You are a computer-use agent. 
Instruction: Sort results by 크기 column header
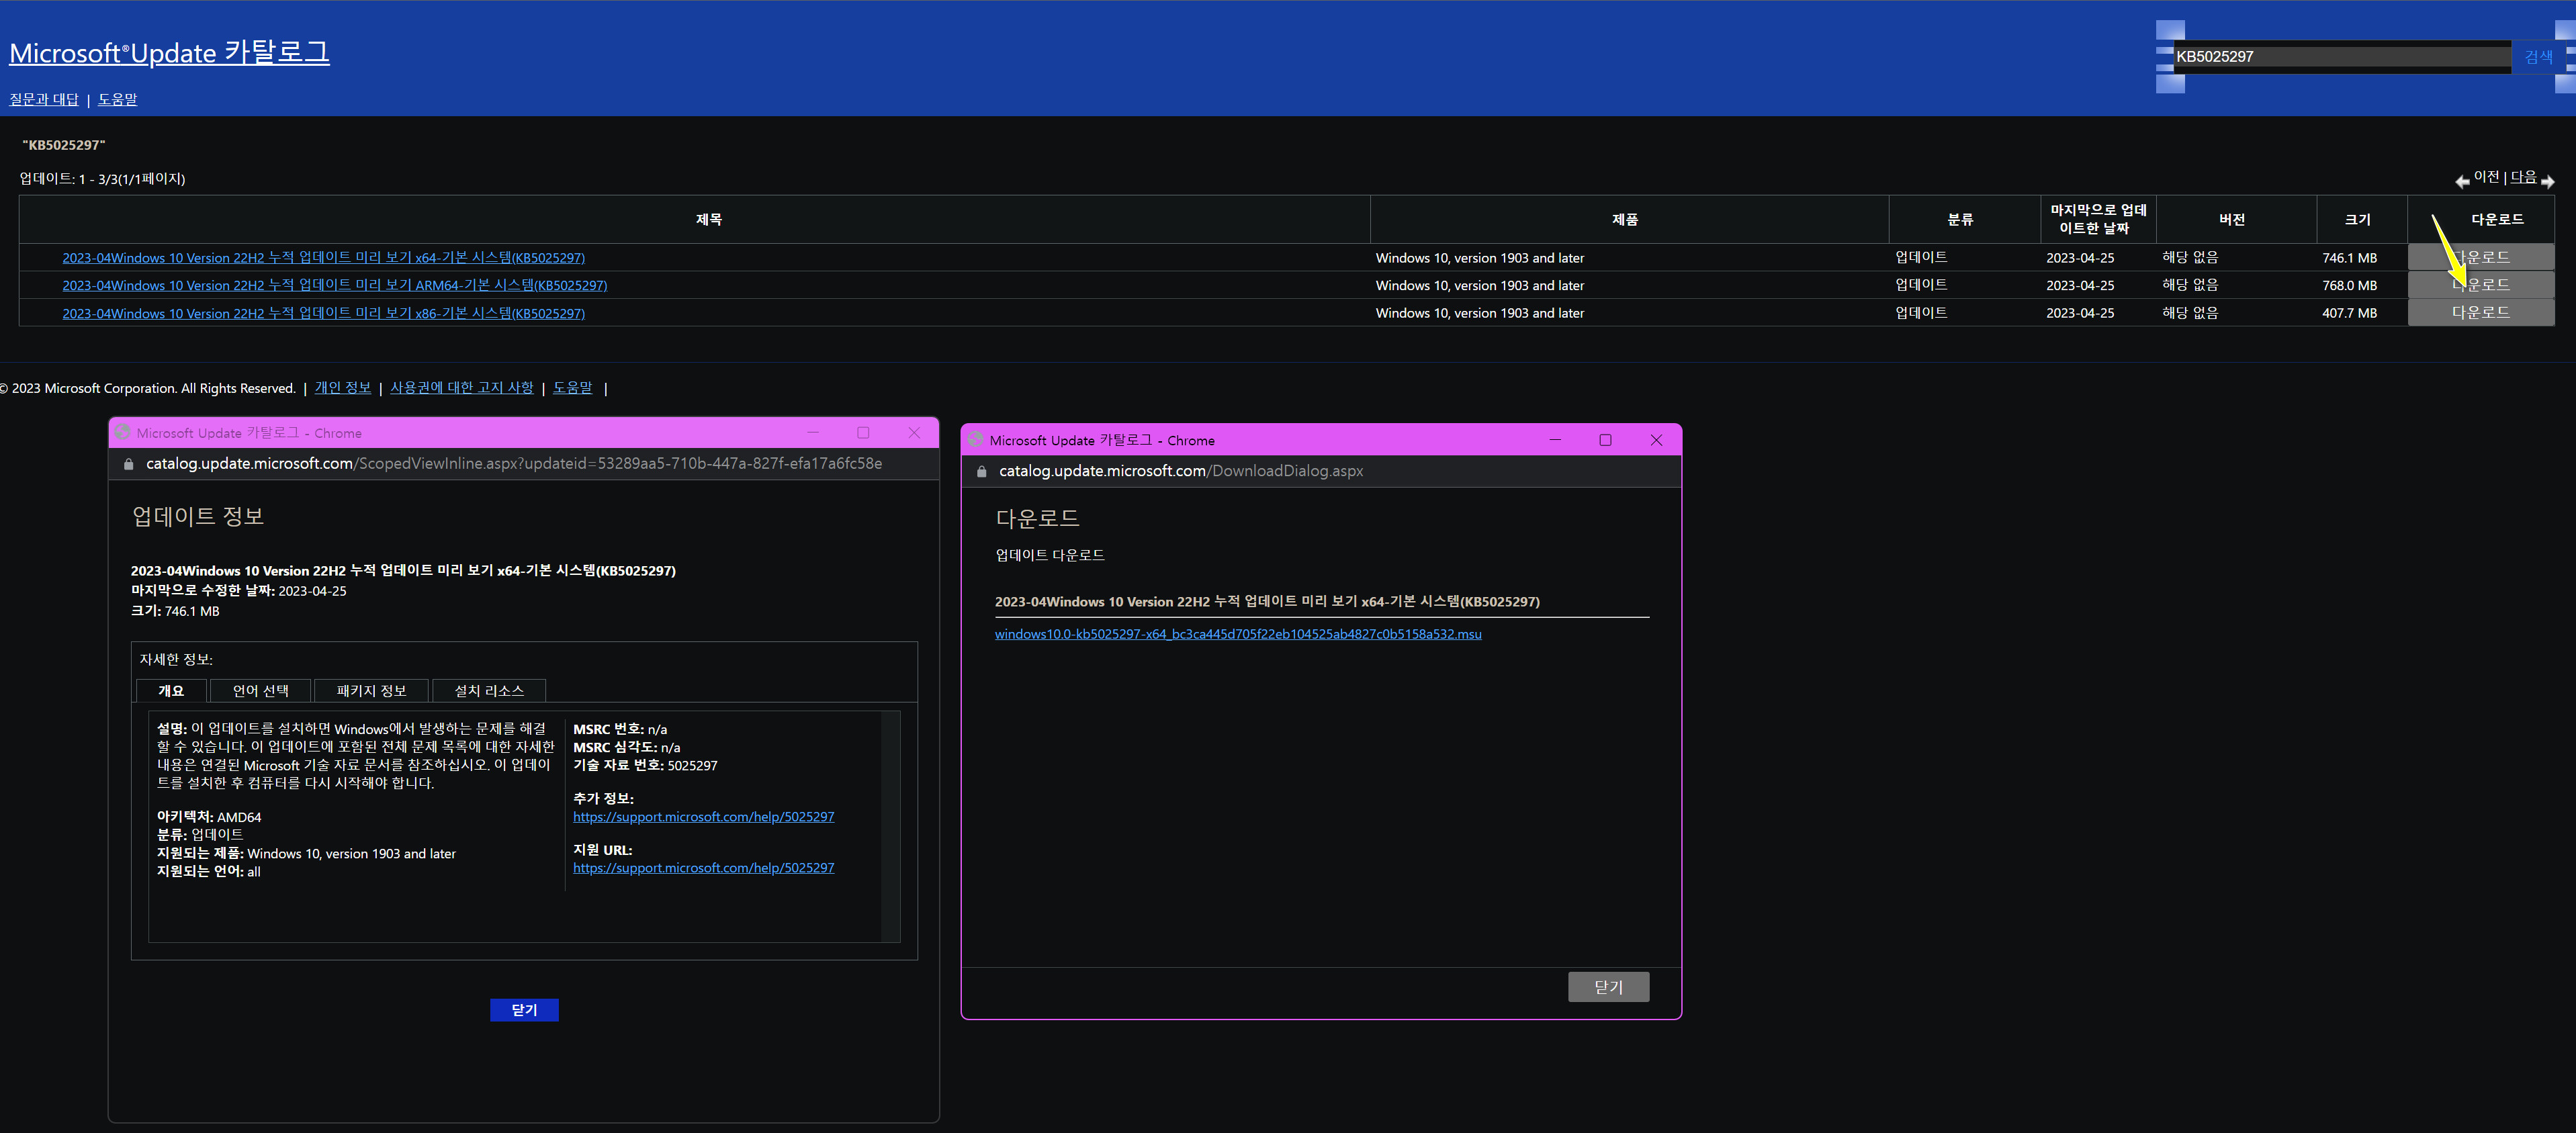[2358, 219]
